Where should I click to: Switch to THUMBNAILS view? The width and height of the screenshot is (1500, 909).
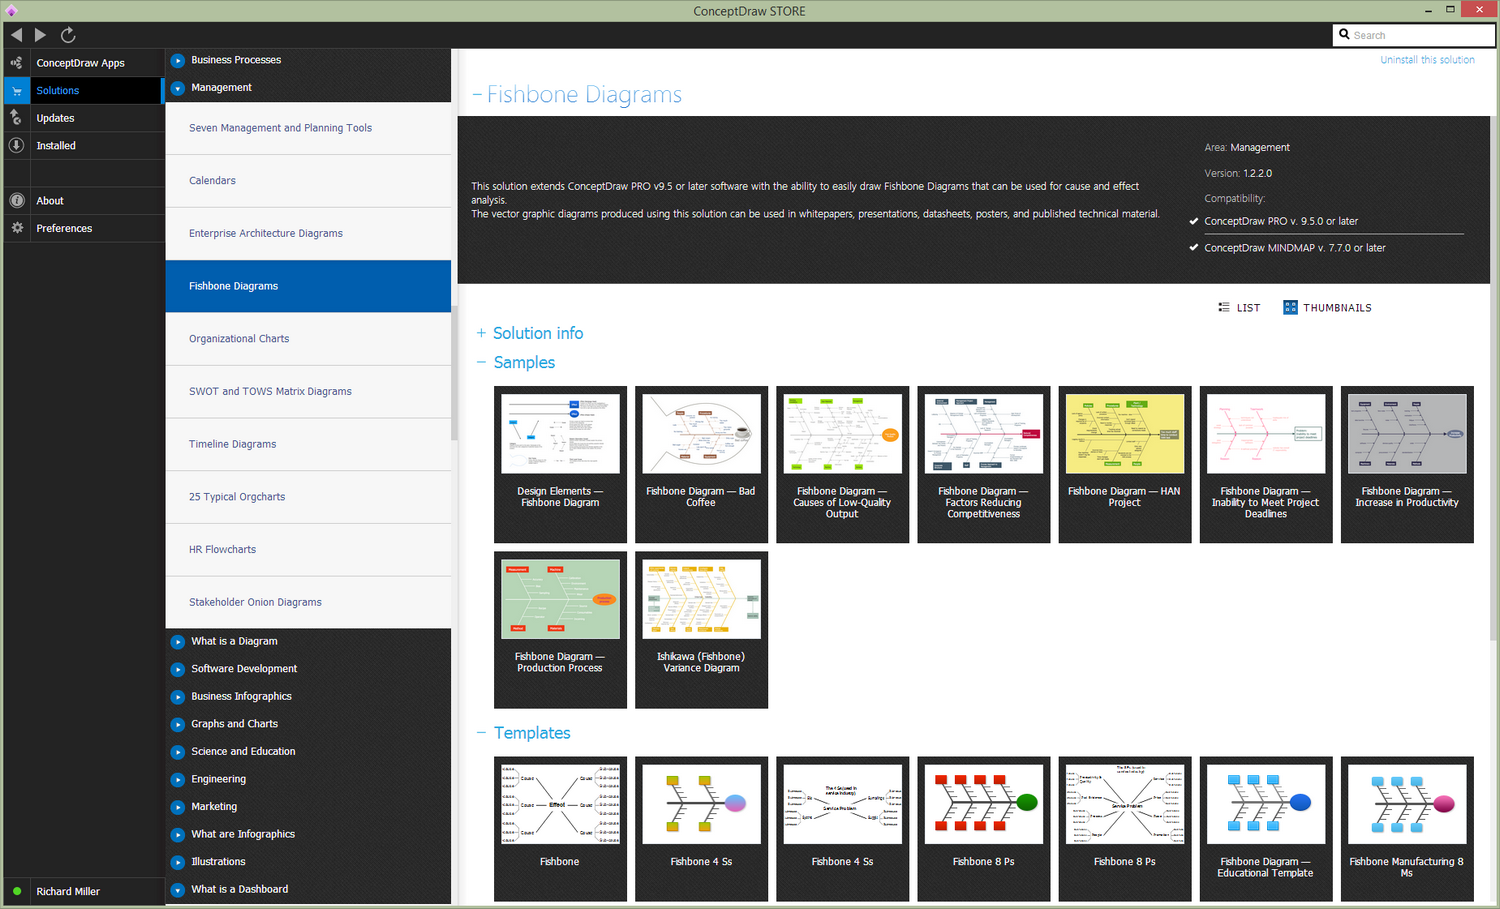[1328, 308]
